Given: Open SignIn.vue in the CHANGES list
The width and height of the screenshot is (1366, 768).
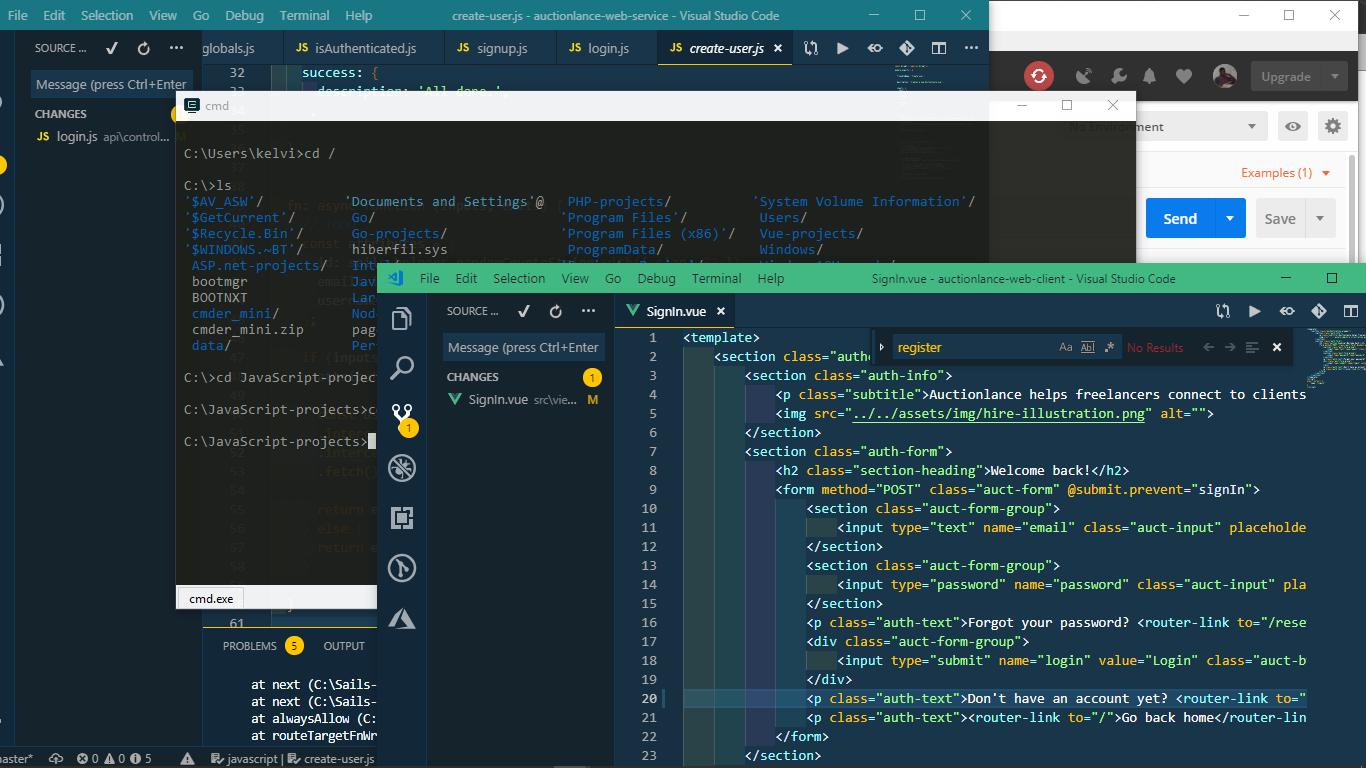Looking at the screenshot, I should click(x=523, y=400).
